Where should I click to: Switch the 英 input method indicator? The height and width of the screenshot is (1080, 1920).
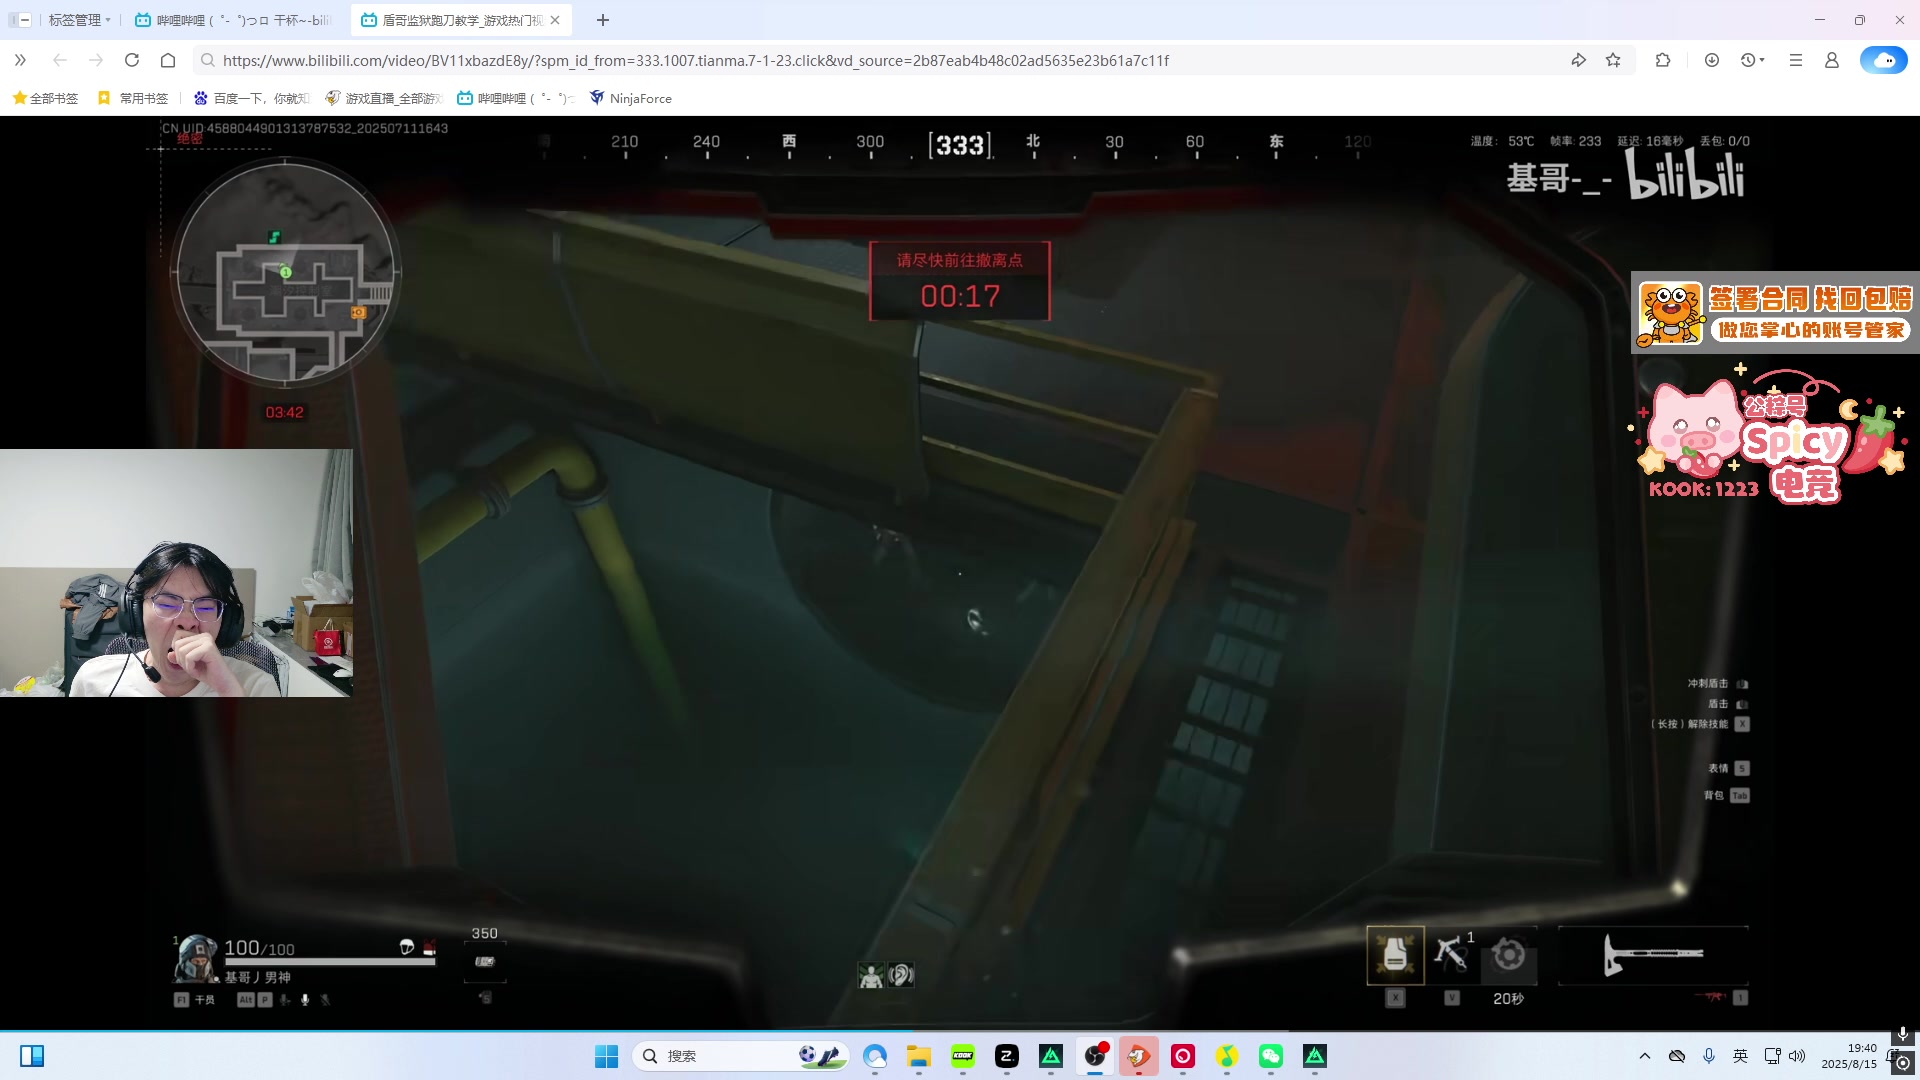(x=1741, y=1056)
